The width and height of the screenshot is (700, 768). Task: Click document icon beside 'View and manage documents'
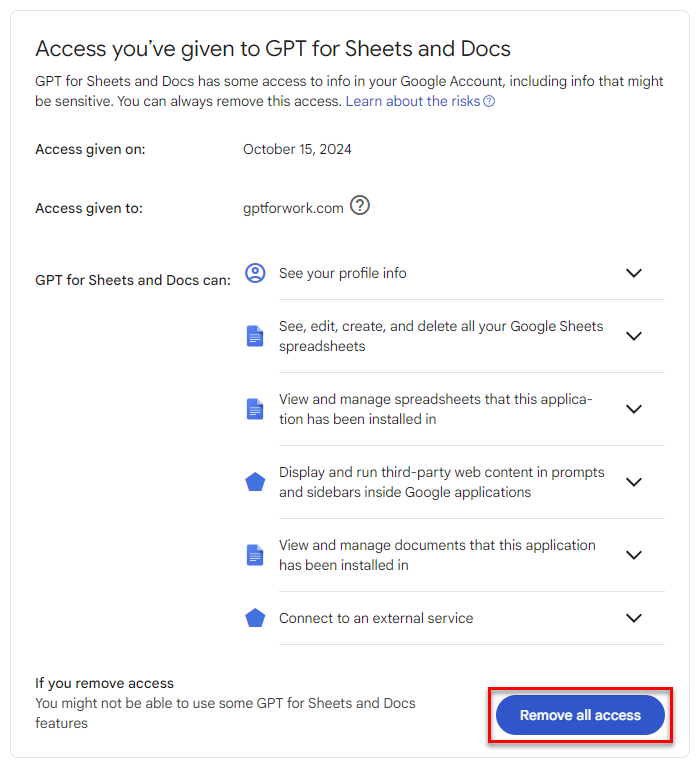tap(255, 555)
